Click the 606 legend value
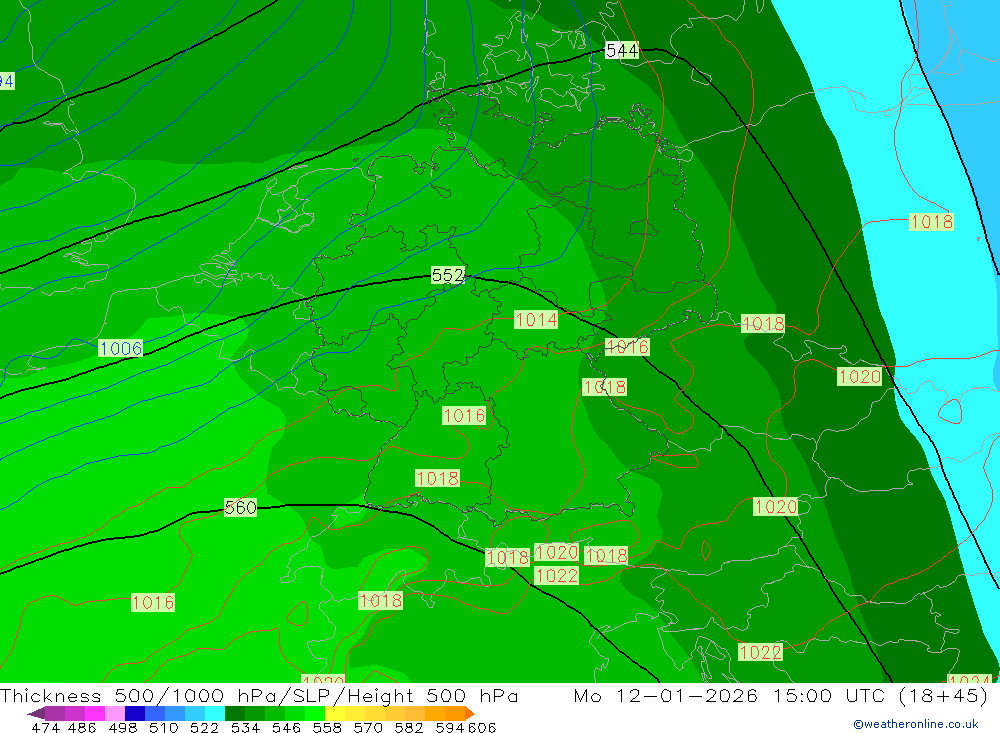 tap(482, 727)
